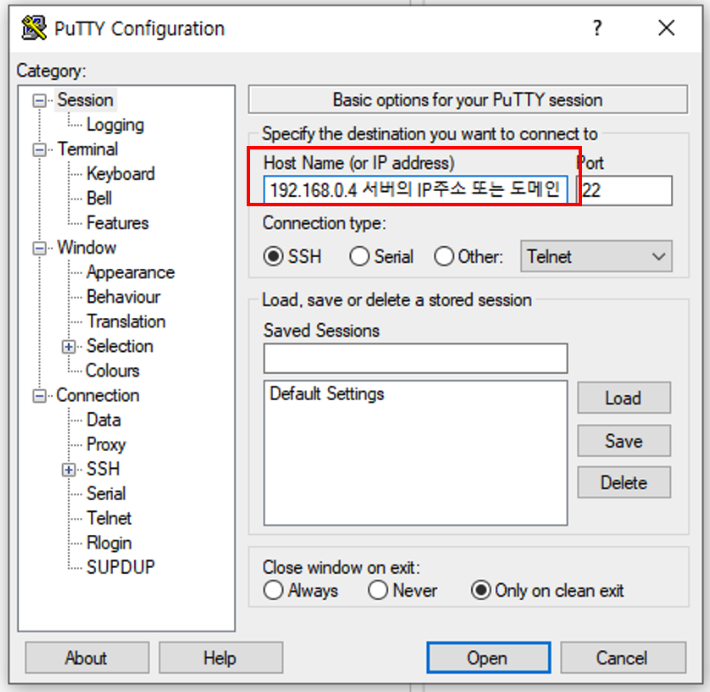Click the Help button
This screenshot has height=692, width=710.
[x=221, y=658]
